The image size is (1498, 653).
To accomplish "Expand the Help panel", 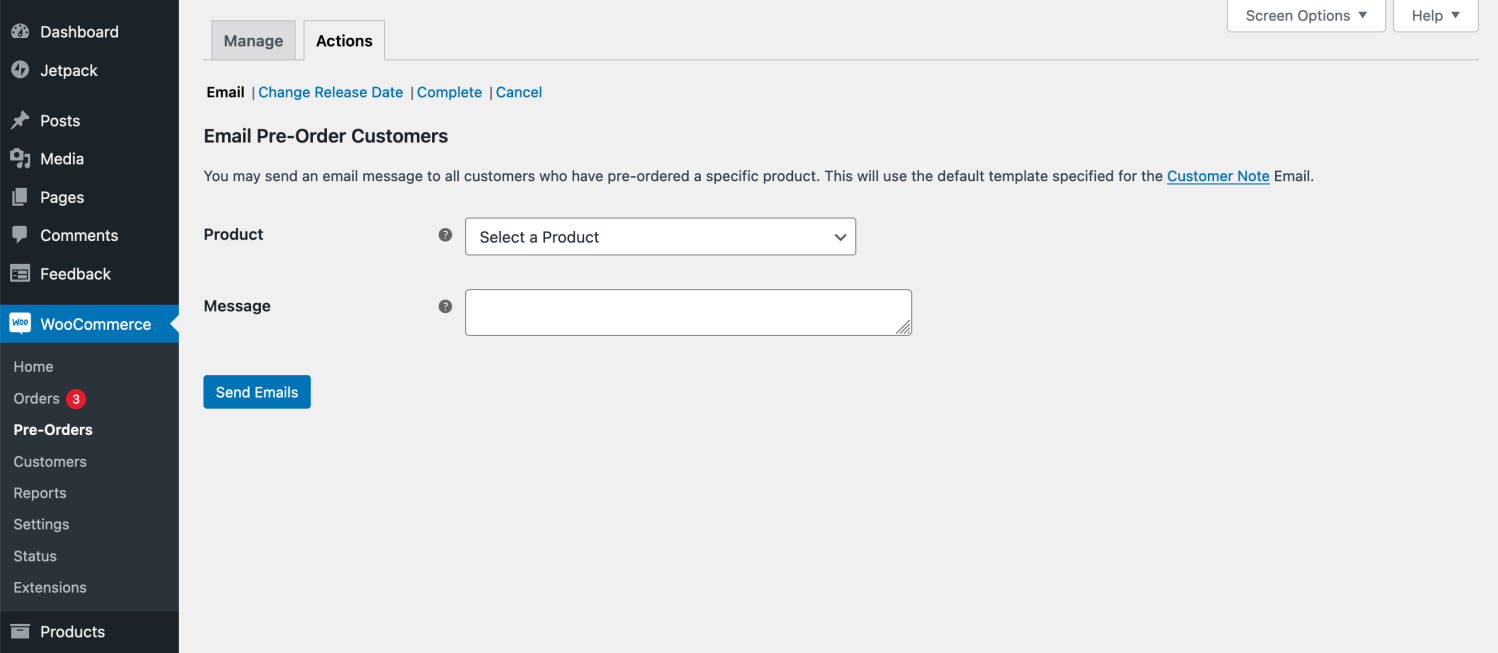I will 1435,15.
